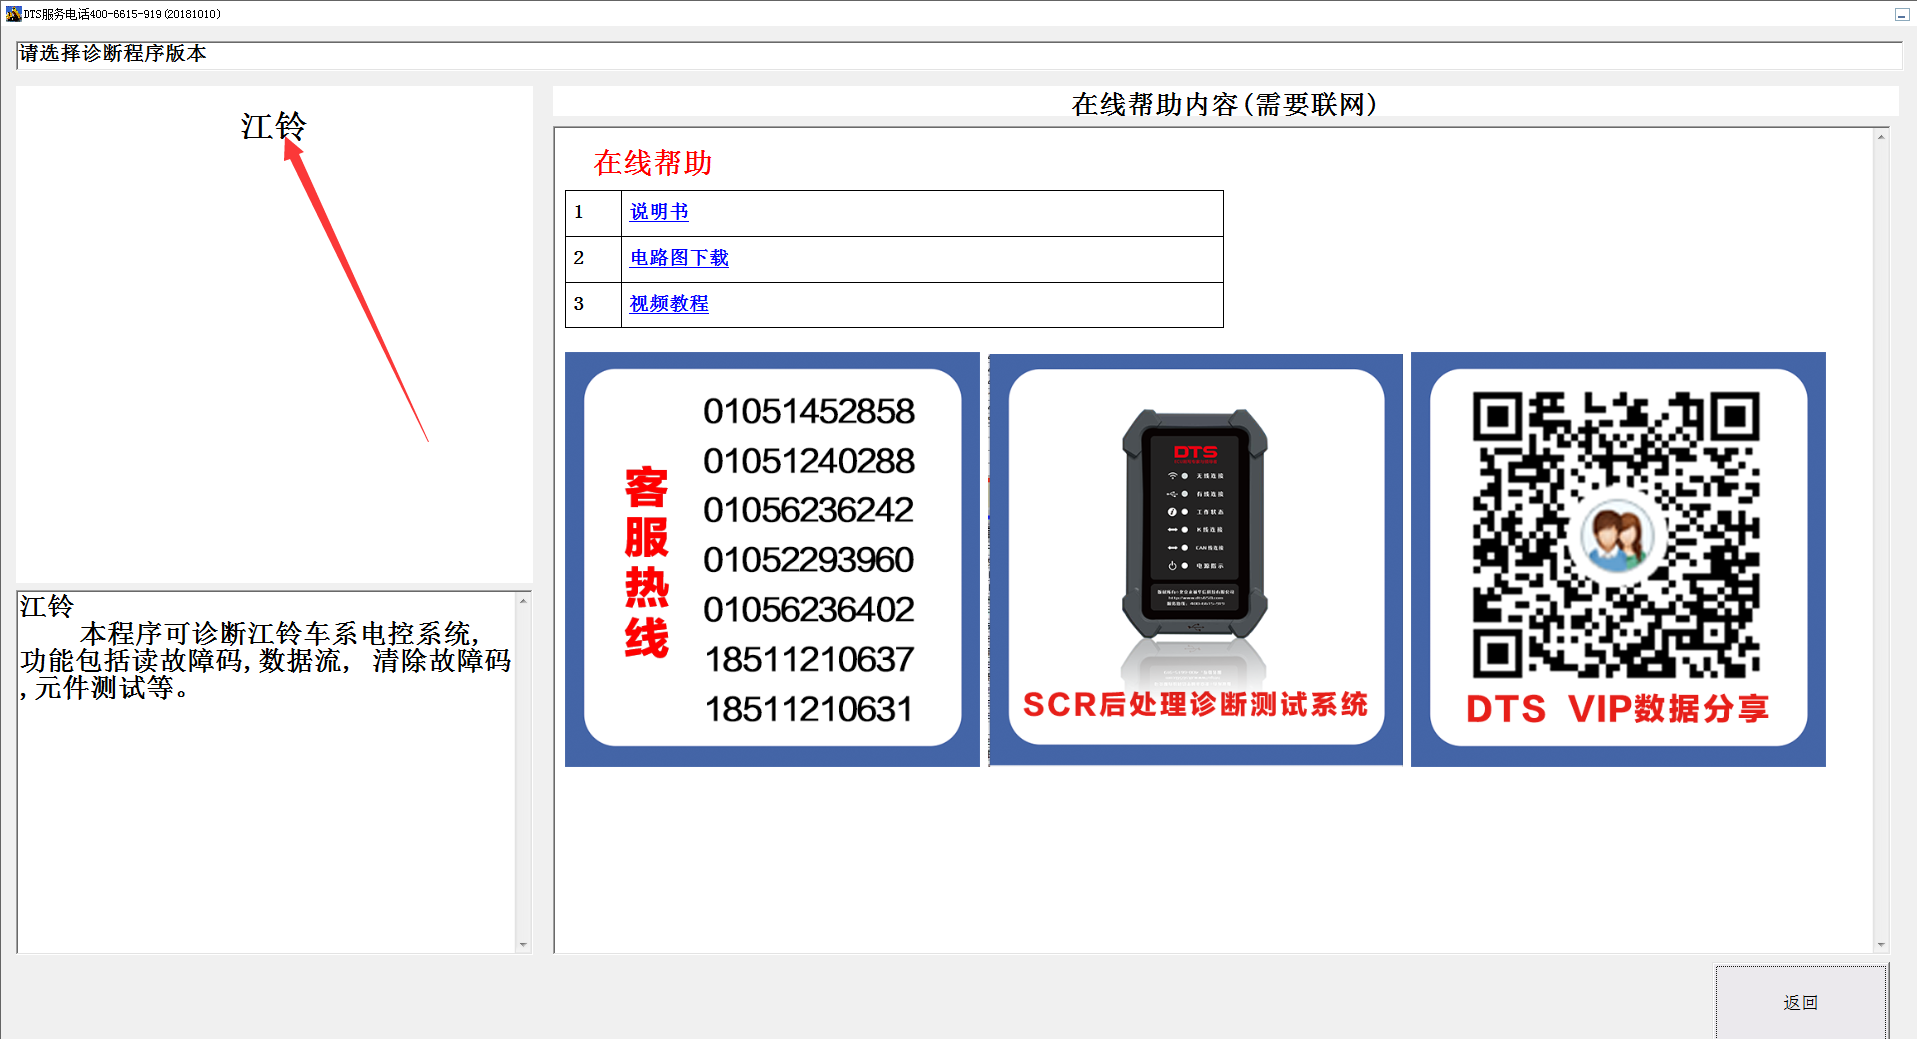
Task: Click scroll-down arrow of description panel
Action: tap(523, 944)
